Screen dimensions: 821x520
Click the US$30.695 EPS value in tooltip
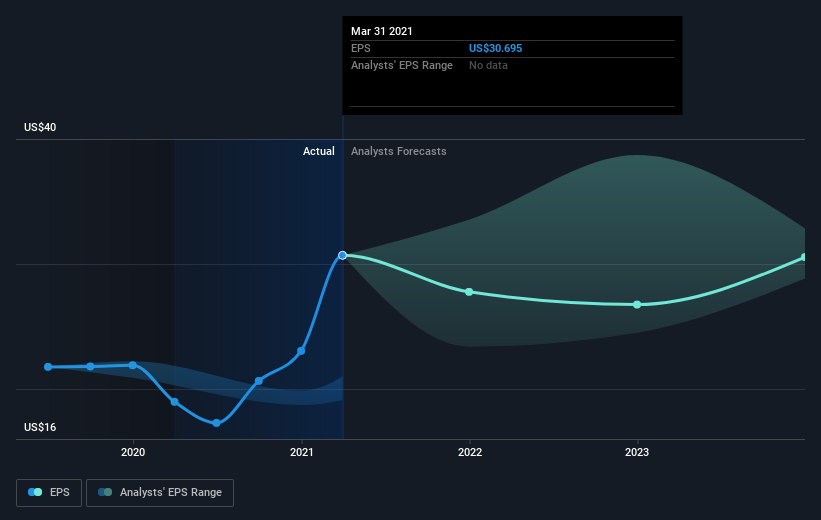(495, 48)
